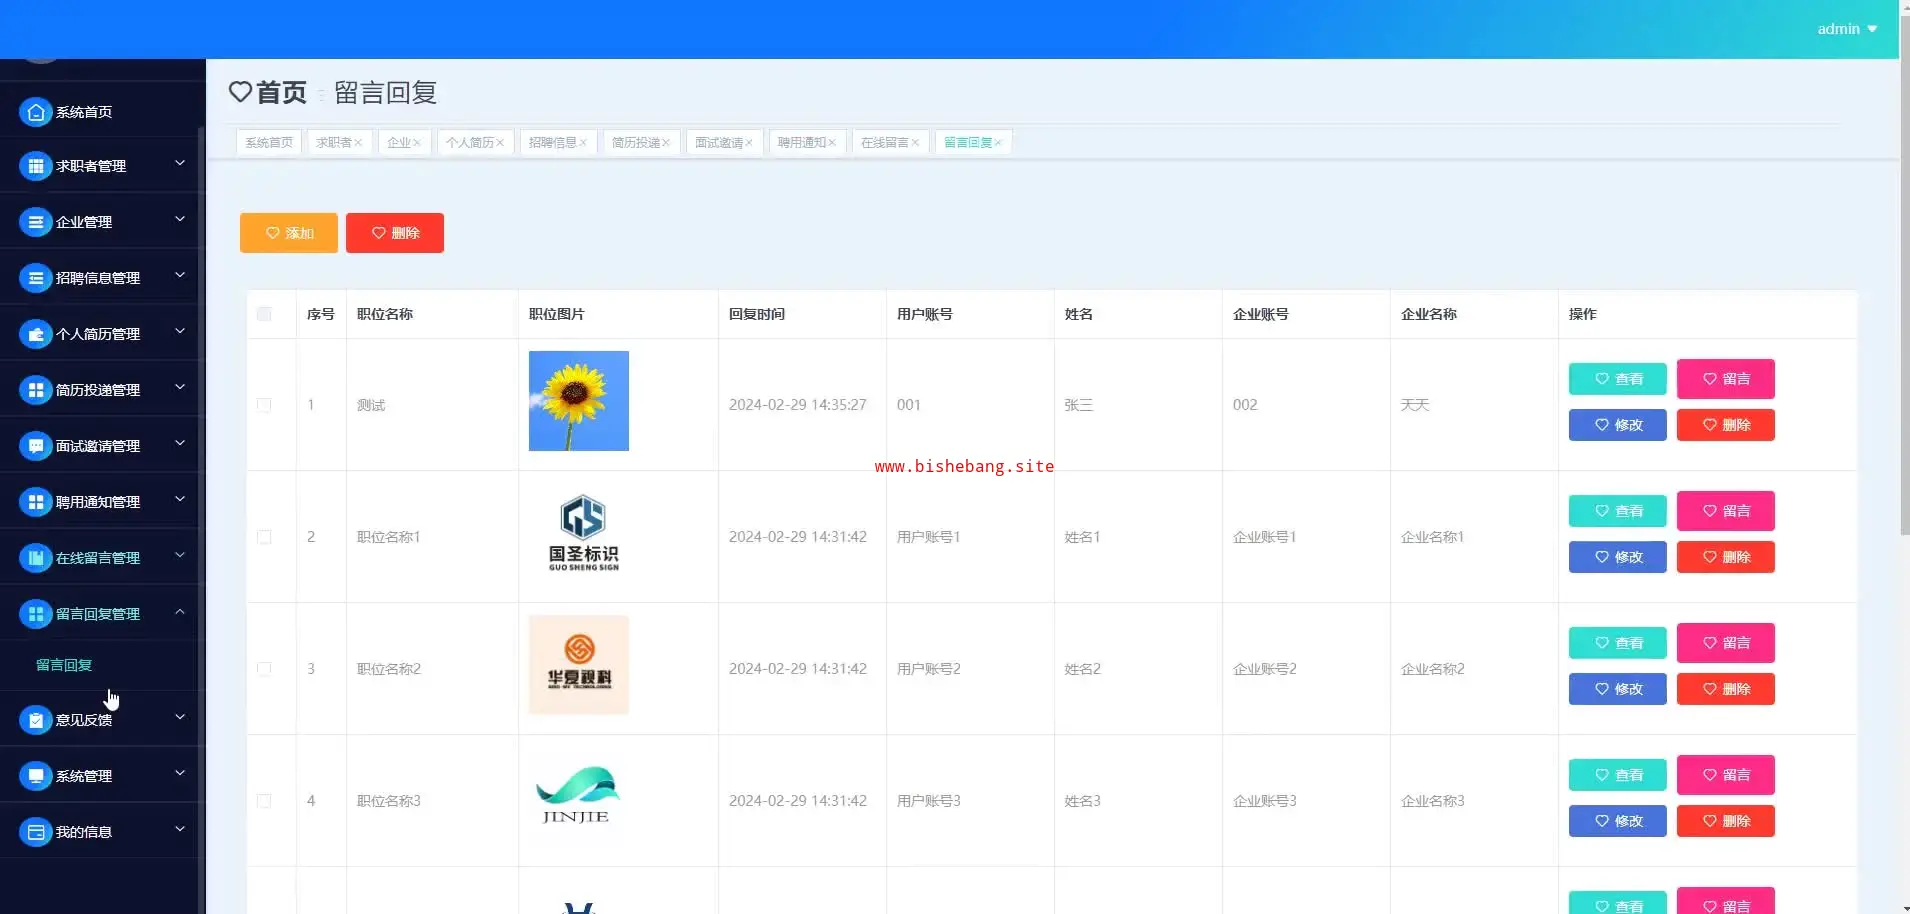Click the 个人简历管理 icon
Viewport: 1910px width, 914px height.
coord(36,334)
